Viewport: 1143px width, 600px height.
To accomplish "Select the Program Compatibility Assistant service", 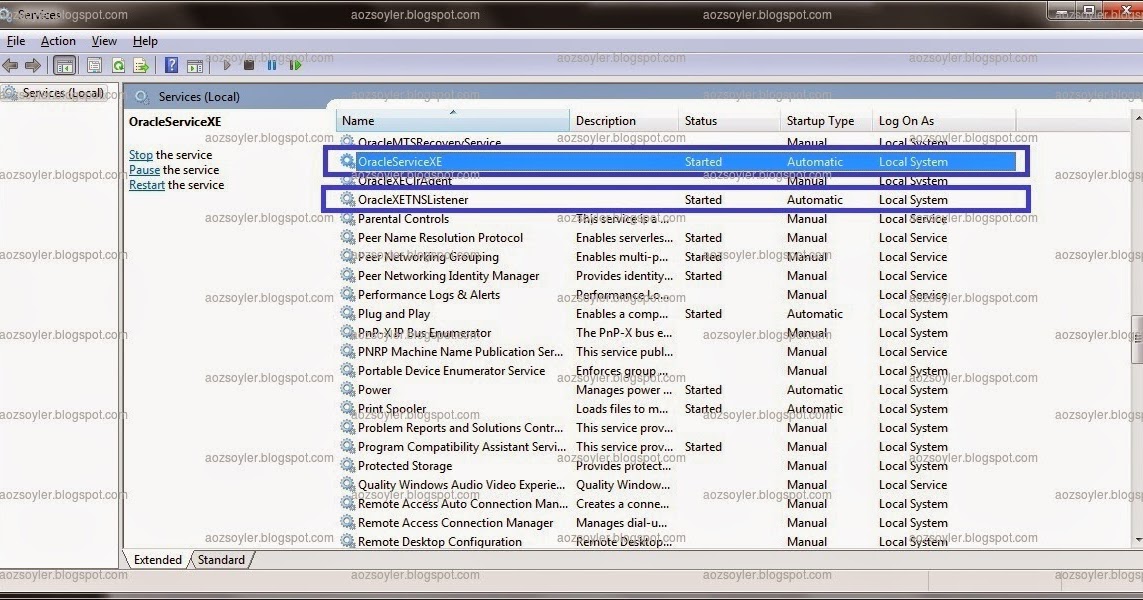I will coord(461,446).
